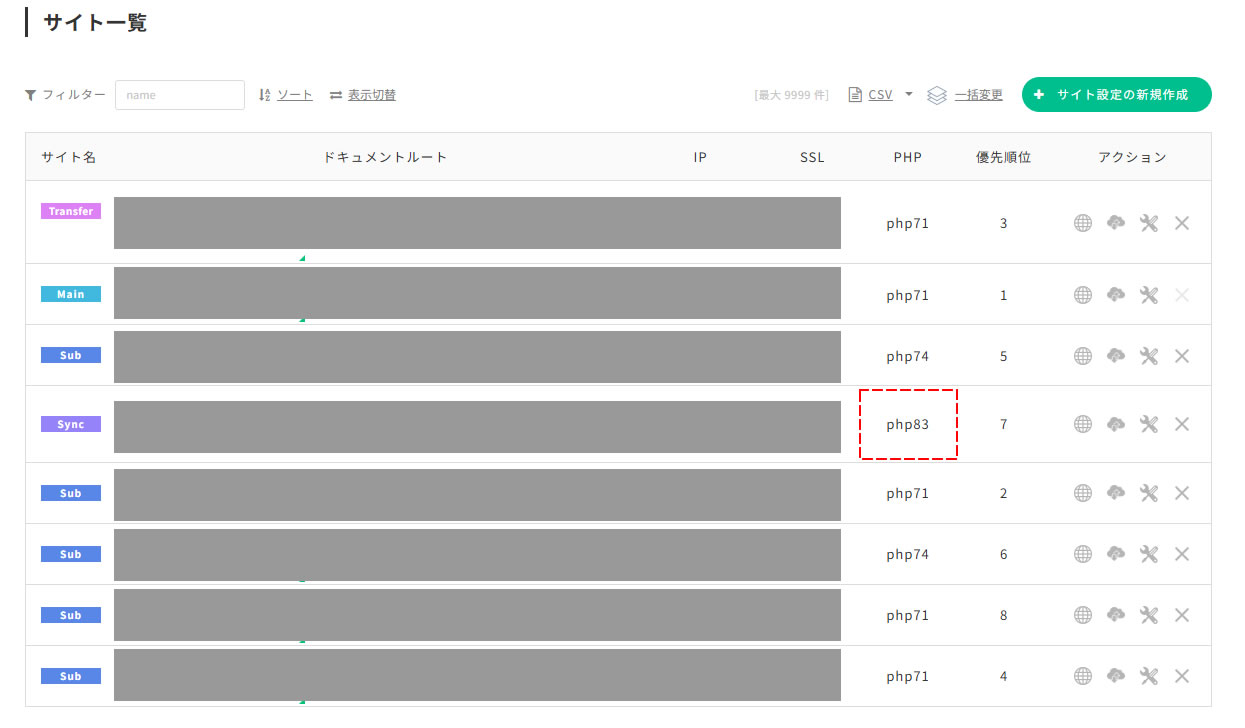The height and width of the screenshot is (728, 1245).
Task: Open tools icon in priority 6 row
Action: pyautogui.click(x=1149, y=554)
